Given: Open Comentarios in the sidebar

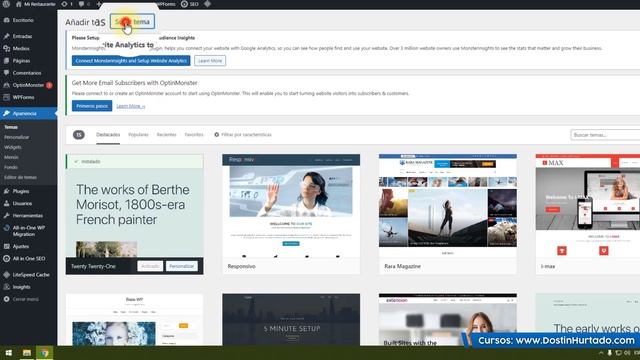Looking at the screenshot, I should (x=27, y=73).
